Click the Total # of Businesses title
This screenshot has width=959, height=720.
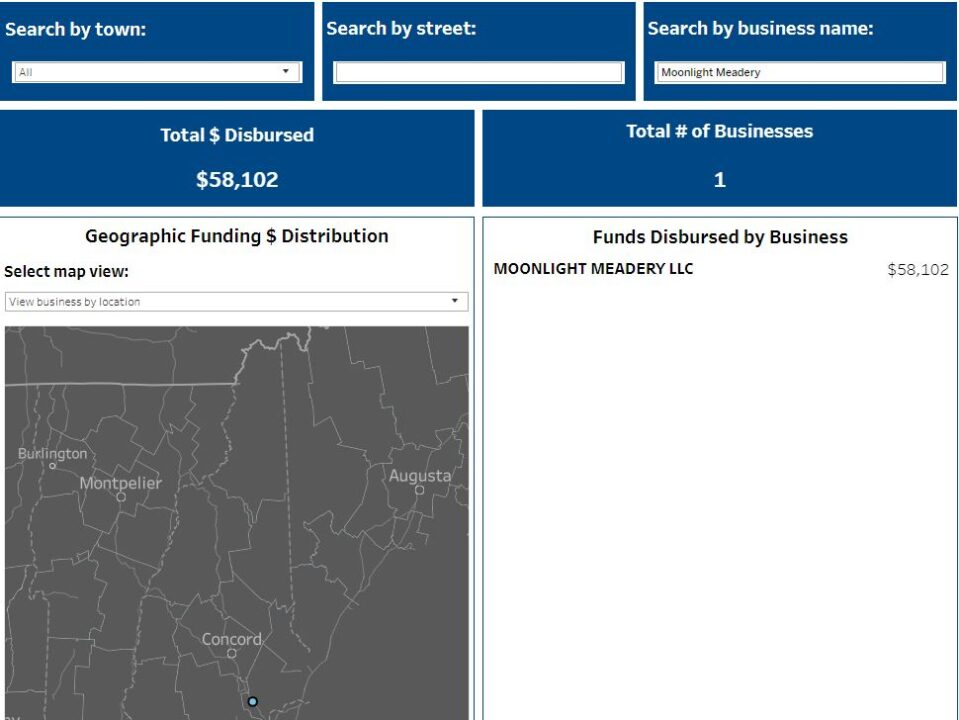(x=720, y=132)
